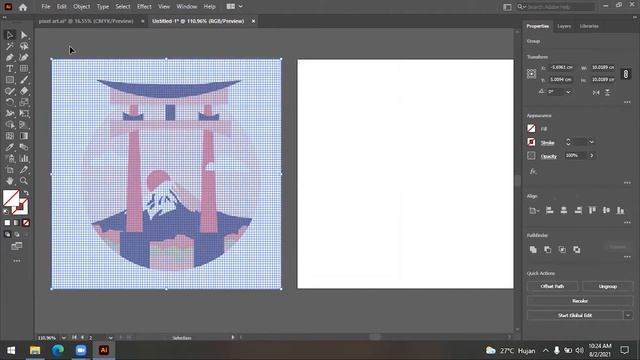Select the Gradient tool
The width and height of the screenshot is (640, 360).
point(24,136)
